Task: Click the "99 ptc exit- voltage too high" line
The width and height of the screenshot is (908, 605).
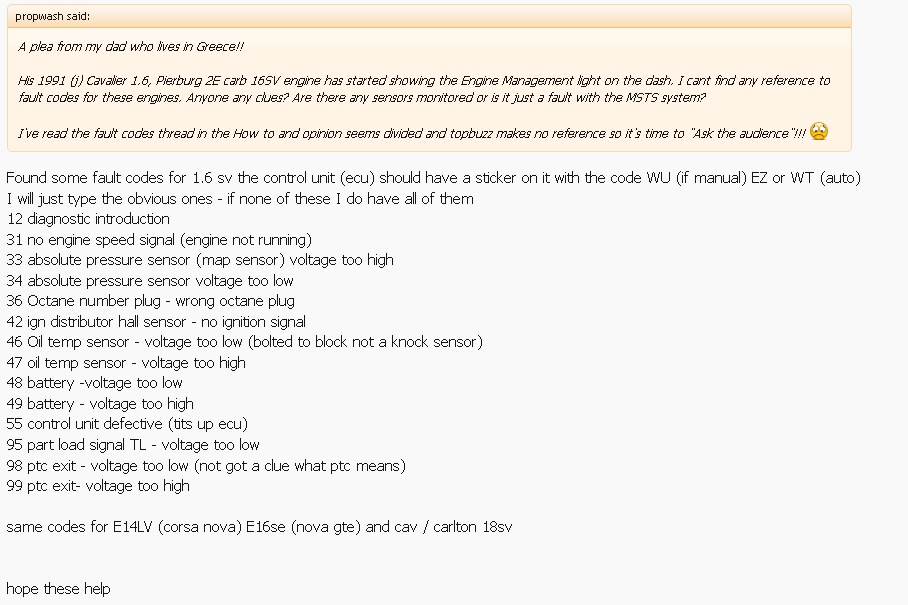Action: (x=98, y=486)
